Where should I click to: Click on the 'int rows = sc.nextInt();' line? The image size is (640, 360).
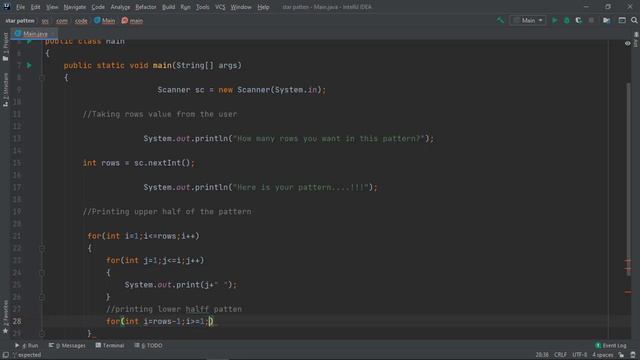(139, 163)
